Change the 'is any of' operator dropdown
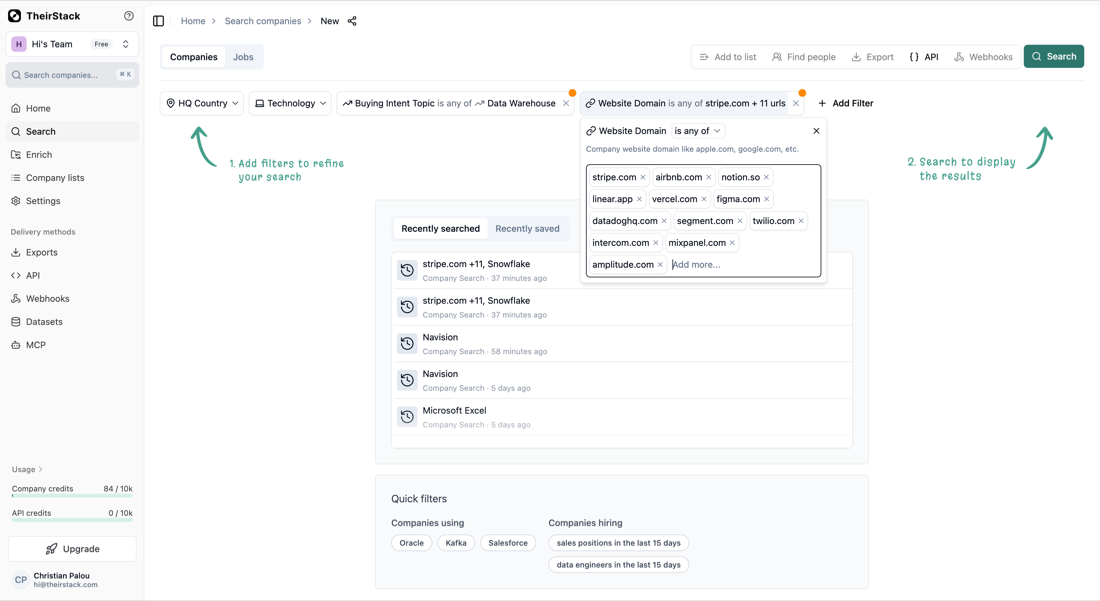 click(697, 131)
